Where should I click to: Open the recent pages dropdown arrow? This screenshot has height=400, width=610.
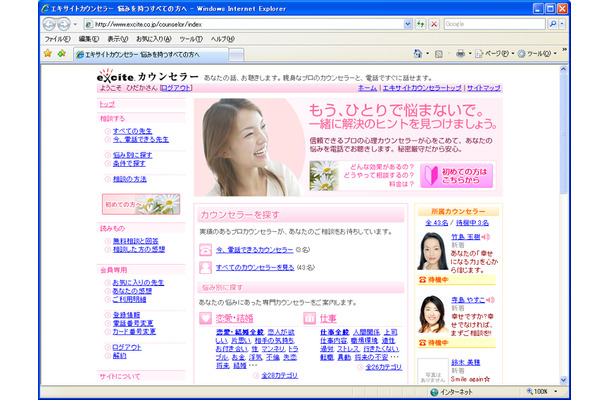pyautogui.click(x=75, y=24)
